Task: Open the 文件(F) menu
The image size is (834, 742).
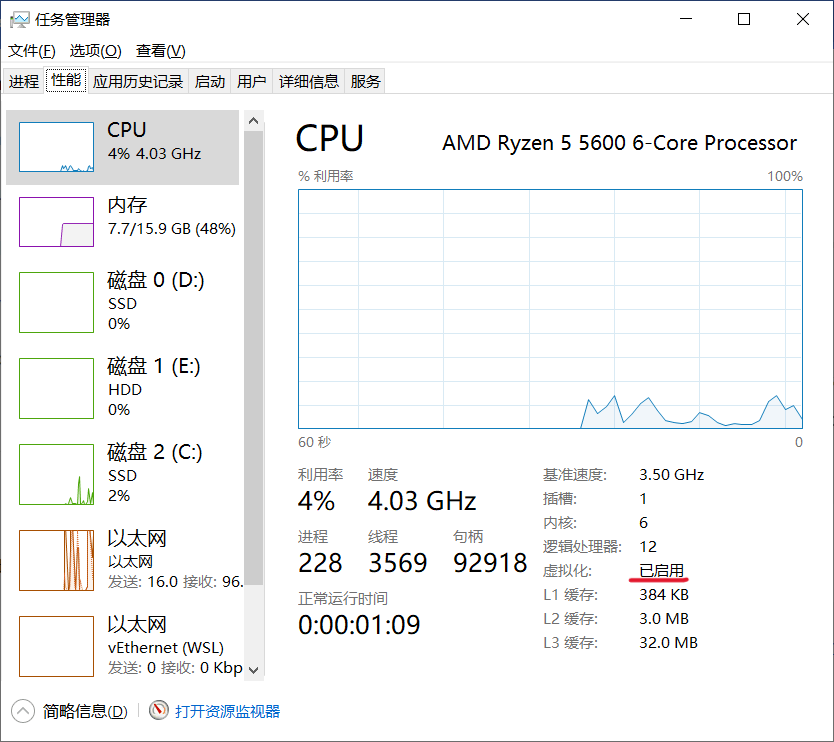Action: (x=31, y=51)
